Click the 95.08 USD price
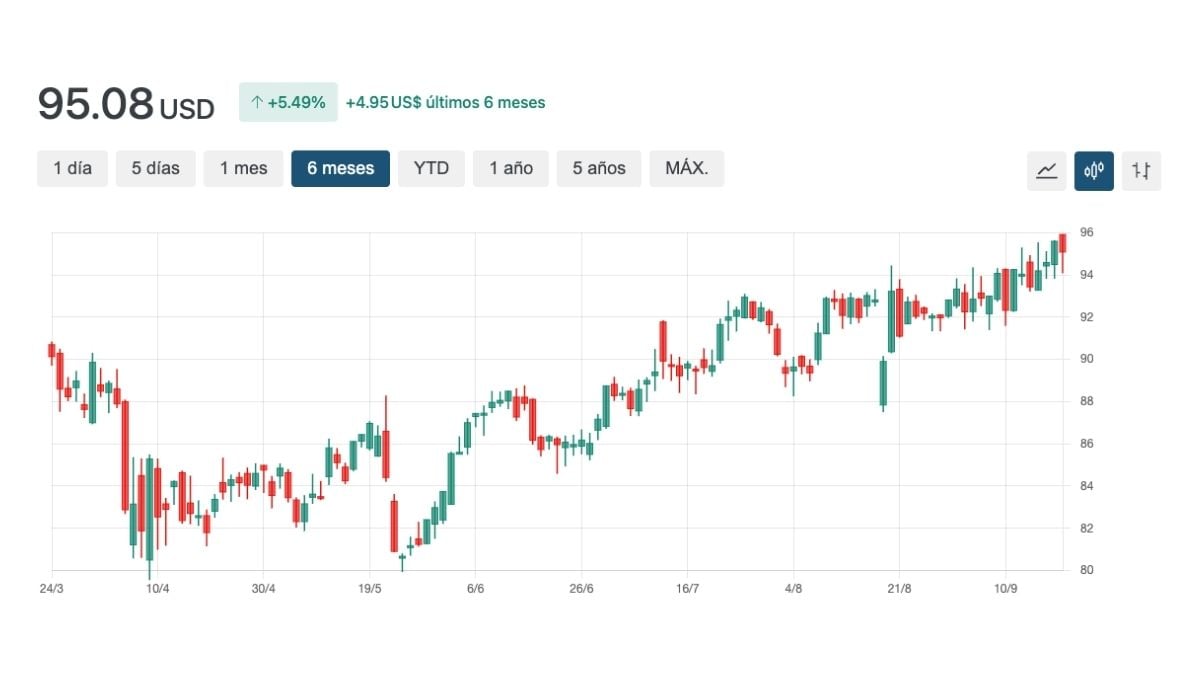Image resolution: width=1200 pixels, height=675 pixels. (x=125, y=104)
